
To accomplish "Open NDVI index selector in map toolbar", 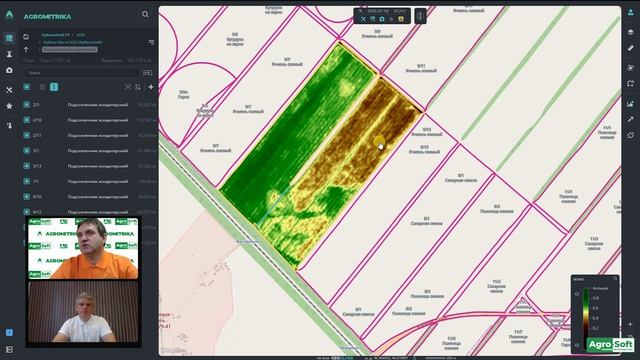I will tap(400, 11).
